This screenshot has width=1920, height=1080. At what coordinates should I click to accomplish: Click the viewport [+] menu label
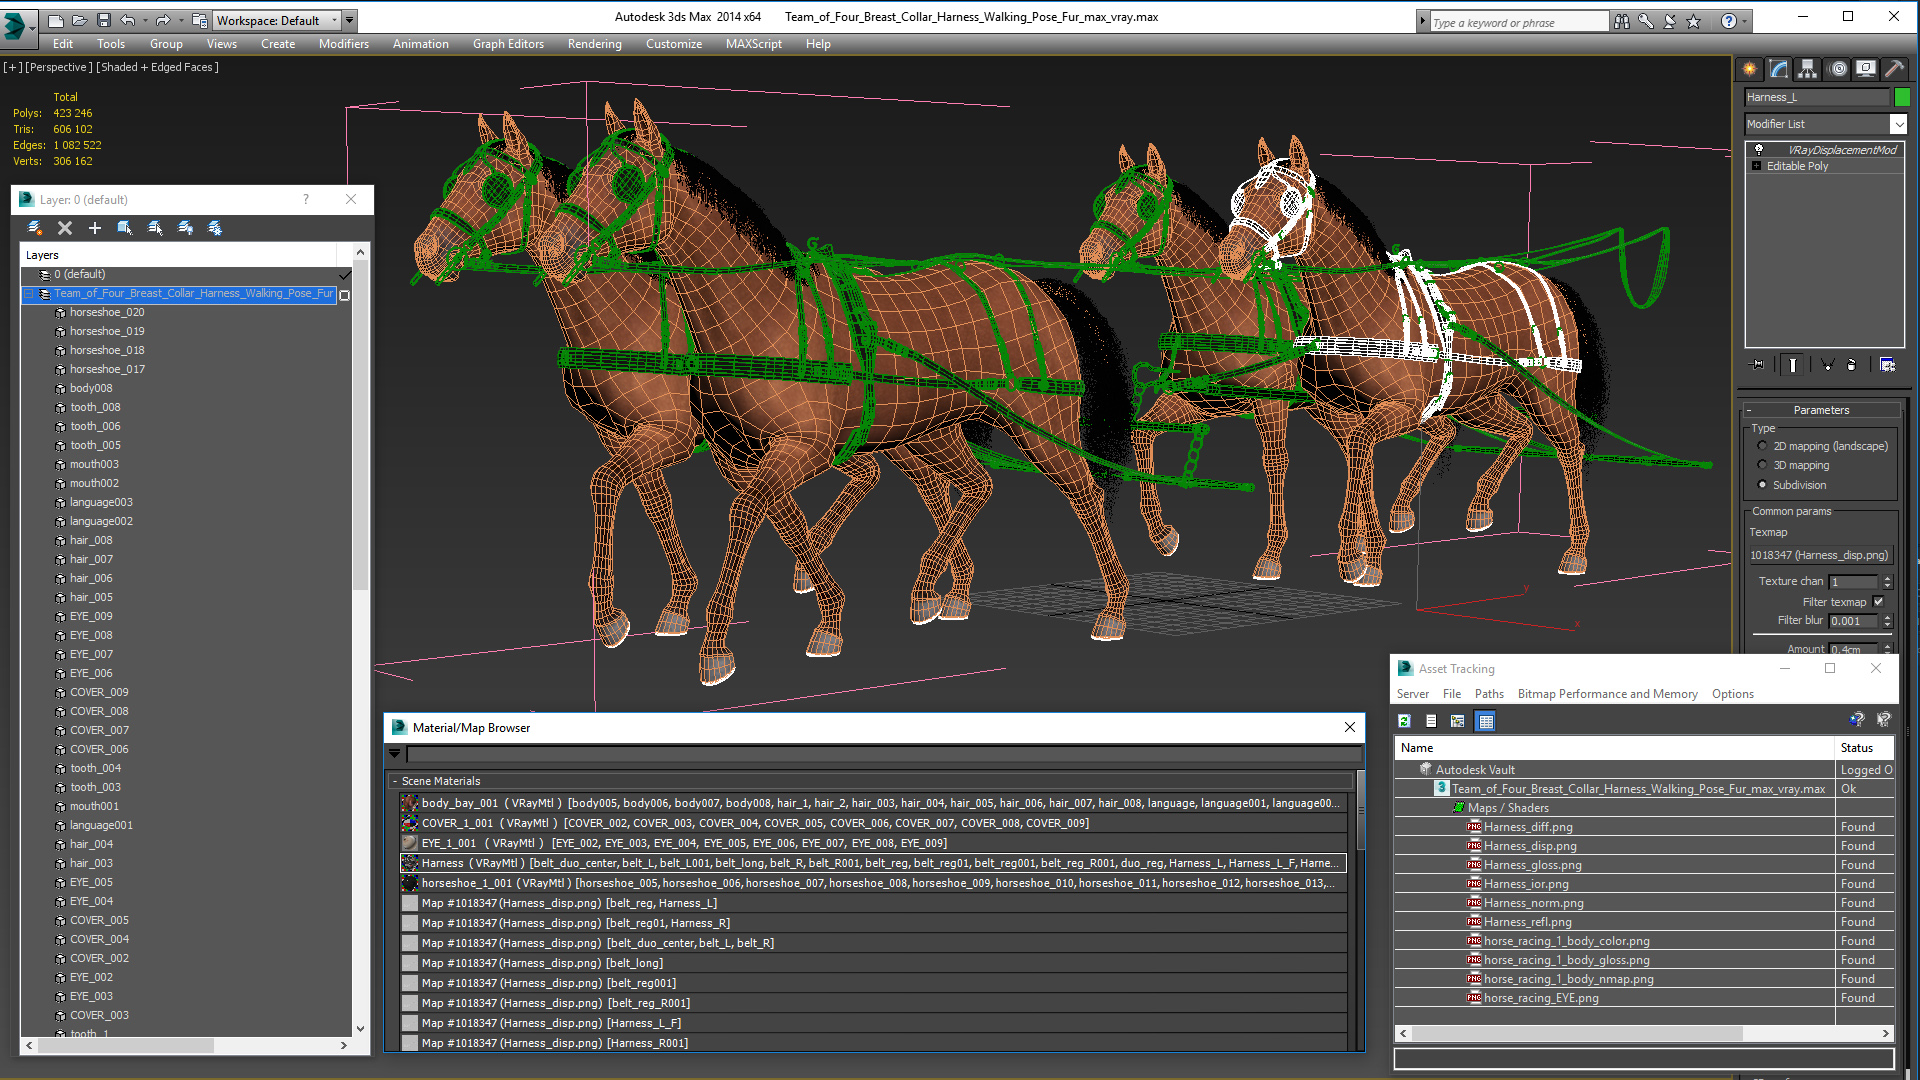12,67
